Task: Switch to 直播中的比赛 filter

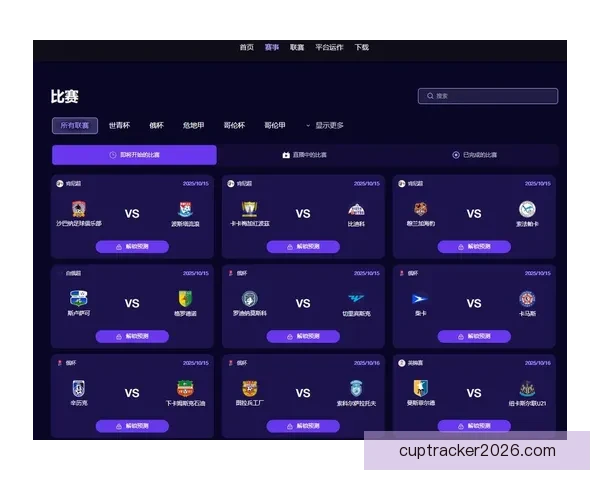Action: click(304, 155)
